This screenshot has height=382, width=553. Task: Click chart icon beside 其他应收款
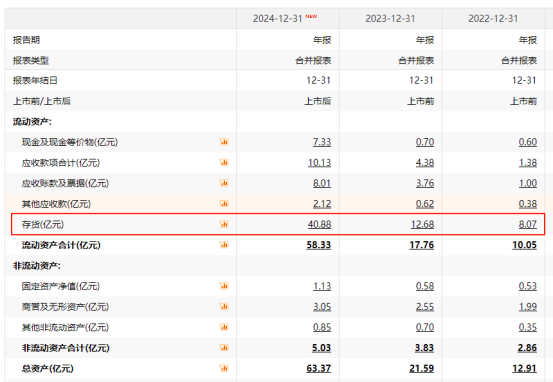pyautogui.click(x=224, y=204)
